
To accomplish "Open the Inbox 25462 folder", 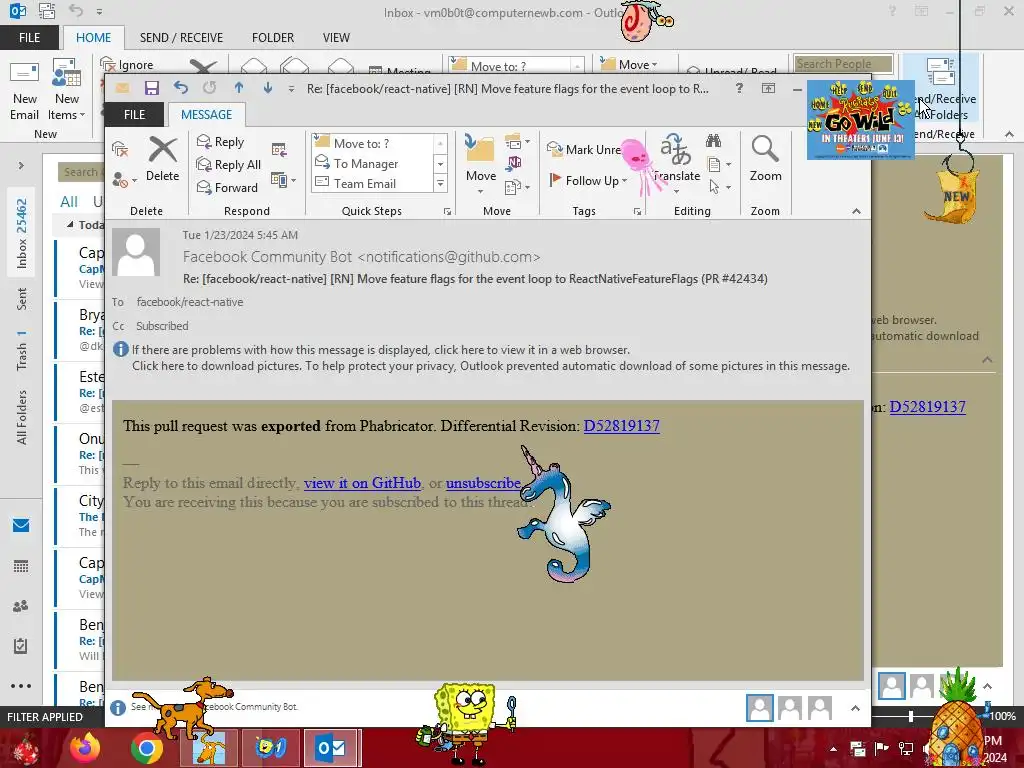I will tap(22, 233).
